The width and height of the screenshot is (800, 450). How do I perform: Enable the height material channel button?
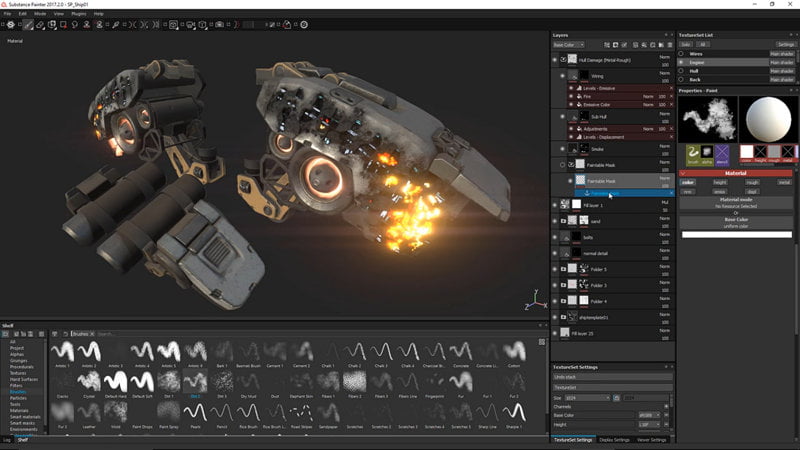(x=720, y=182)
